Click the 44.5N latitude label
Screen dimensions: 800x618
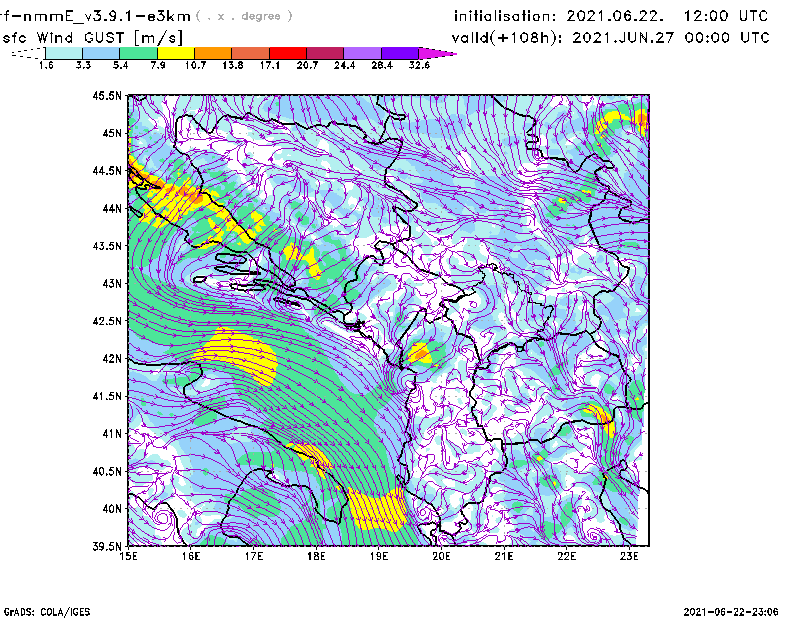click(x=107, y=171)
